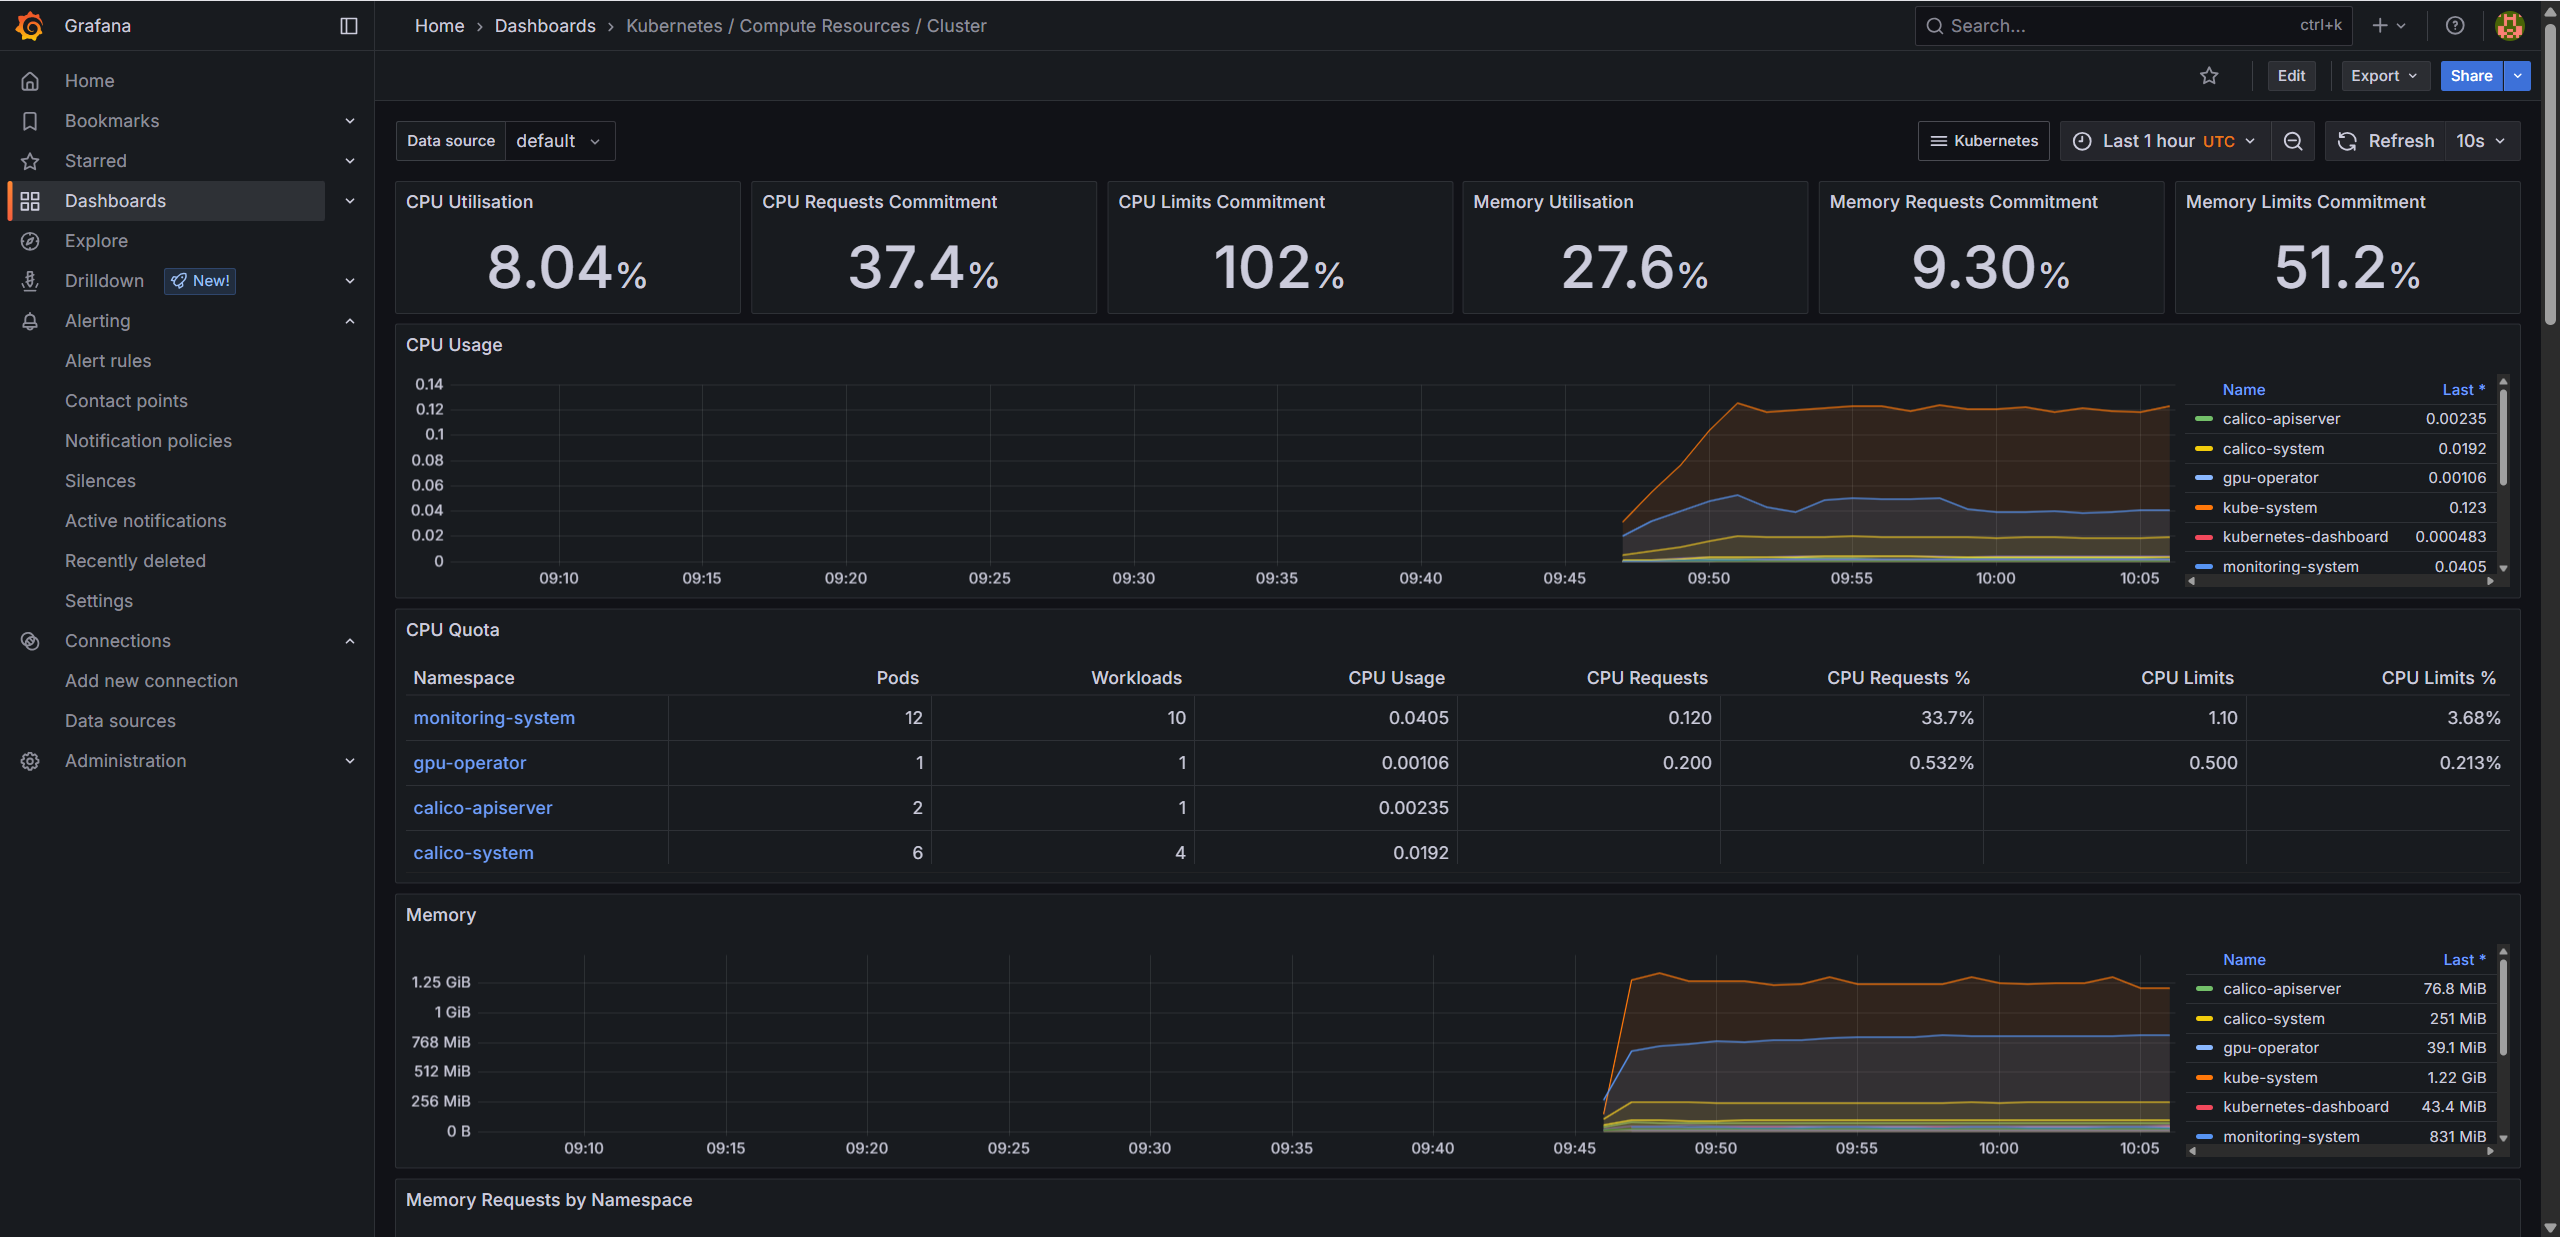Expand the Administration section chevron
Image resolution: width=2560 pixels, height=1237 pixels.
click(x=350, y=761)
